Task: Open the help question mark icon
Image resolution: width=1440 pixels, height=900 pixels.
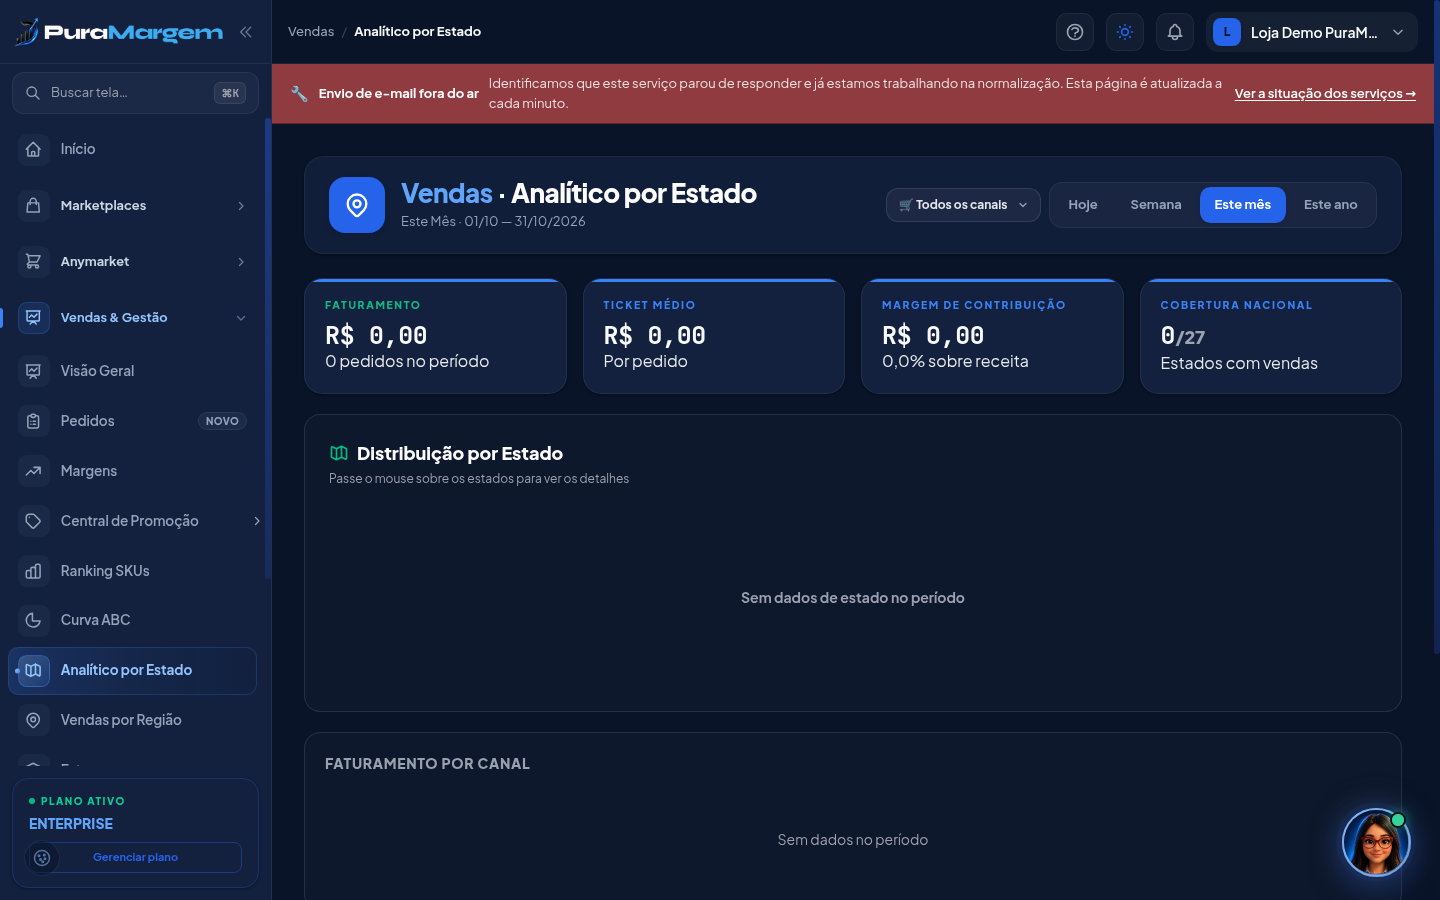Action: (x=1075, y=32)
